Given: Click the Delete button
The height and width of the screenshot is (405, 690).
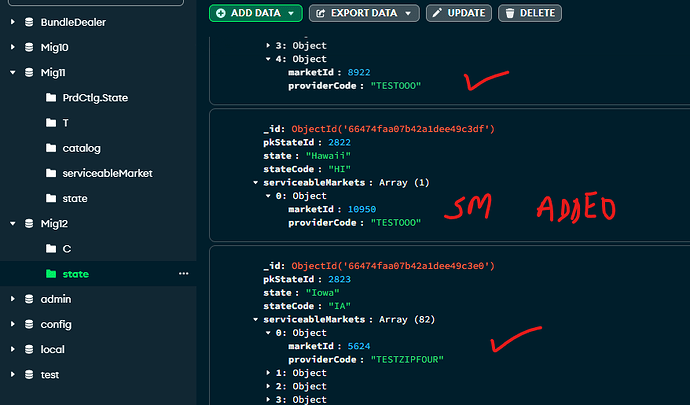Looking at the screenshot, I should pyautogui.click(x=530, y=13).
